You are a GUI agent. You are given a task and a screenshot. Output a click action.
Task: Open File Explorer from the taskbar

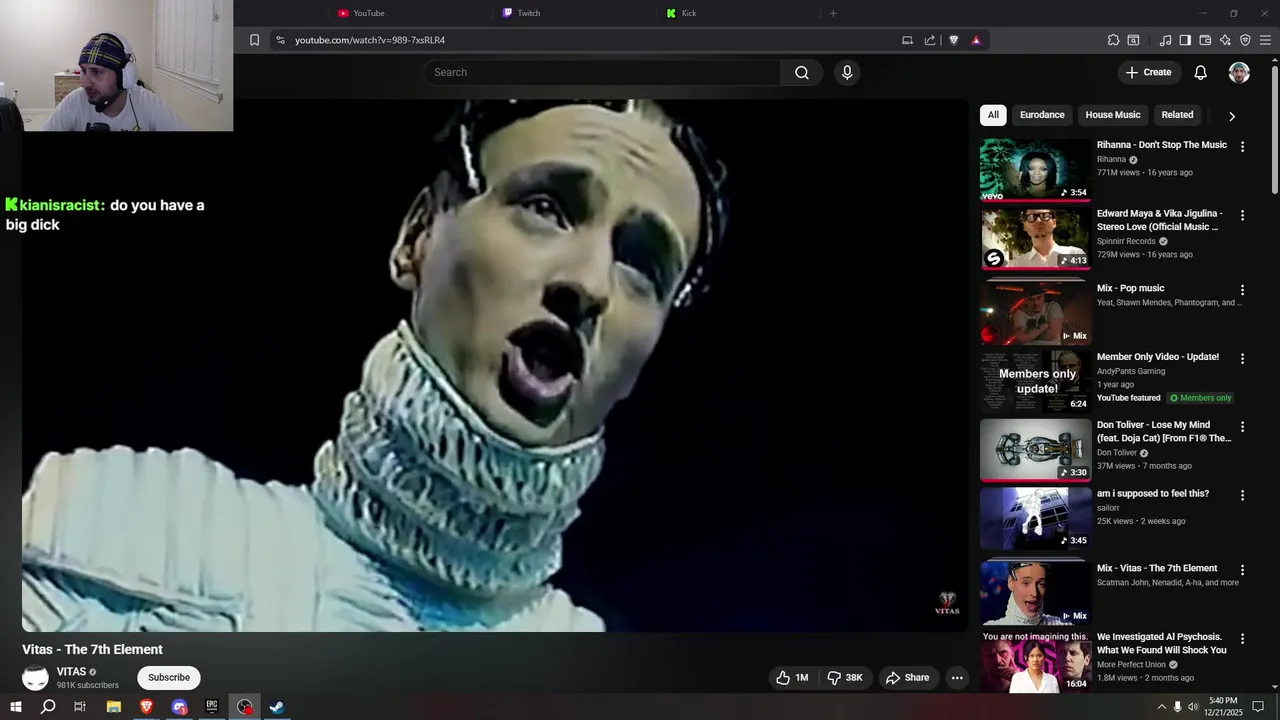[x=114, y=707]
